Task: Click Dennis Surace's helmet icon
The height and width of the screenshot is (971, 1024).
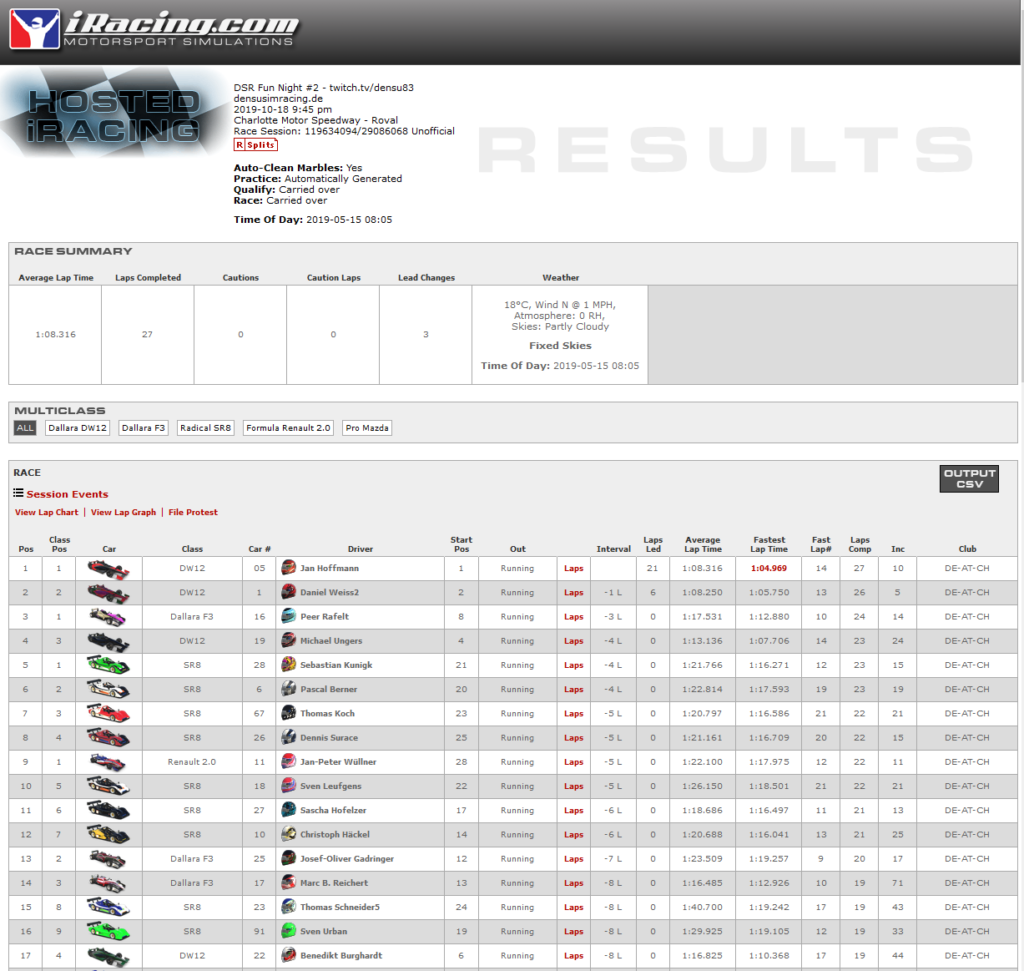Action: (x=289, y=737)
